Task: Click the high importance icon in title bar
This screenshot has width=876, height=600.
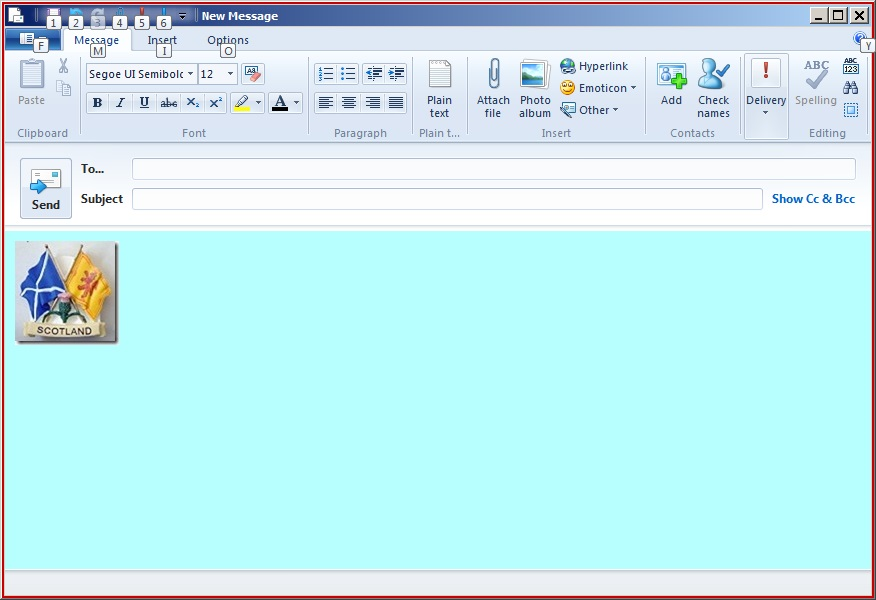Action: point(142,15)
